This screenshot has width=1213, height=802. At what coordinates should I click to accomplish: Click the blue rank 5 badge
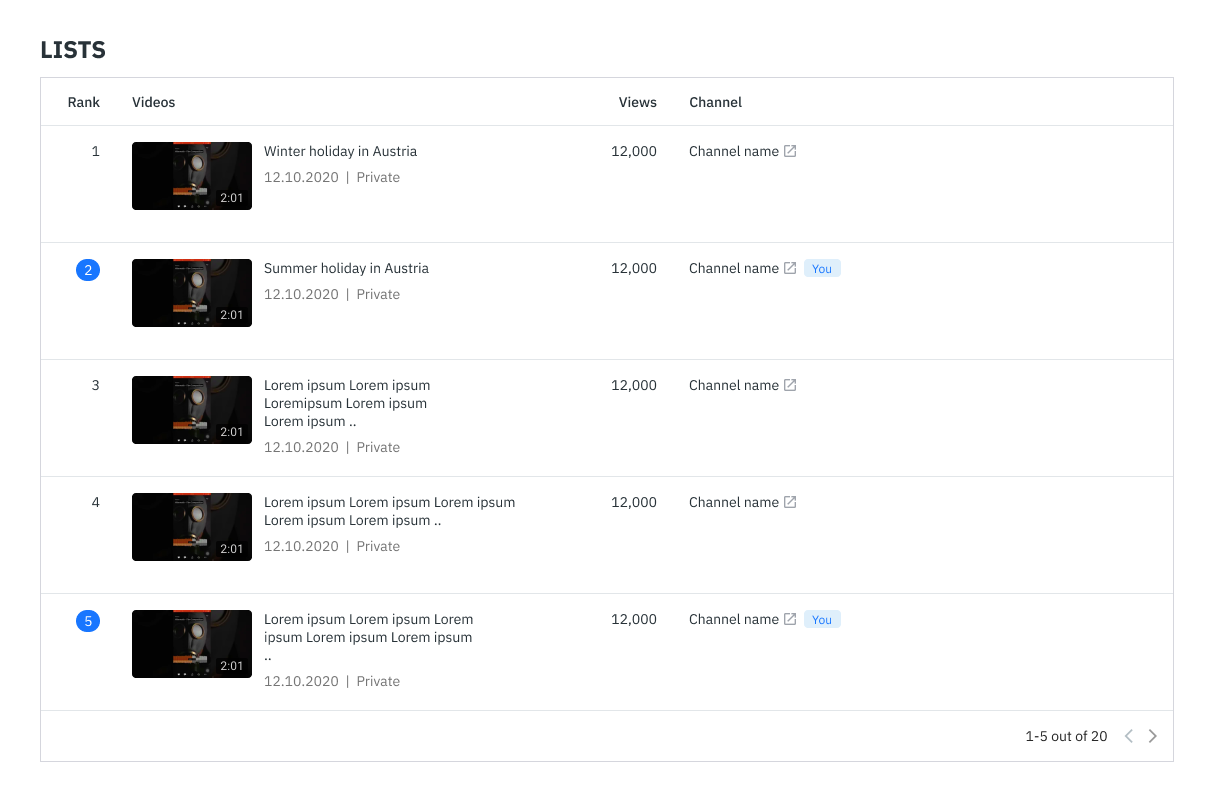(x=88, y=621)
